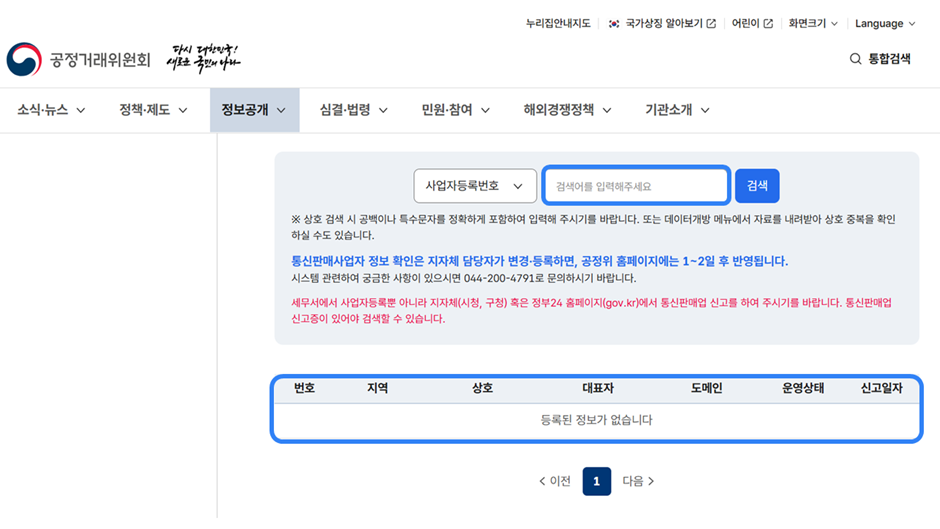Screen dimensions: 940x529
Task: Click external link icon beside 어린이
Action: tap(768, 23)
